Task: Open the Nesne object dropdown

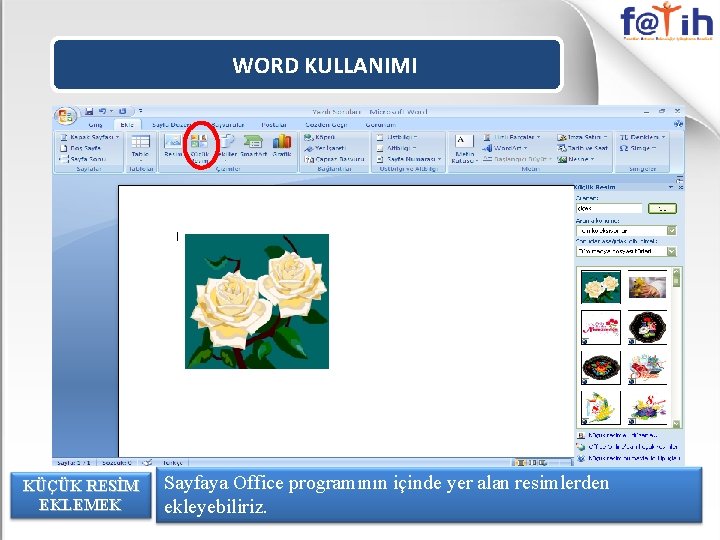Action: [576, 159]
